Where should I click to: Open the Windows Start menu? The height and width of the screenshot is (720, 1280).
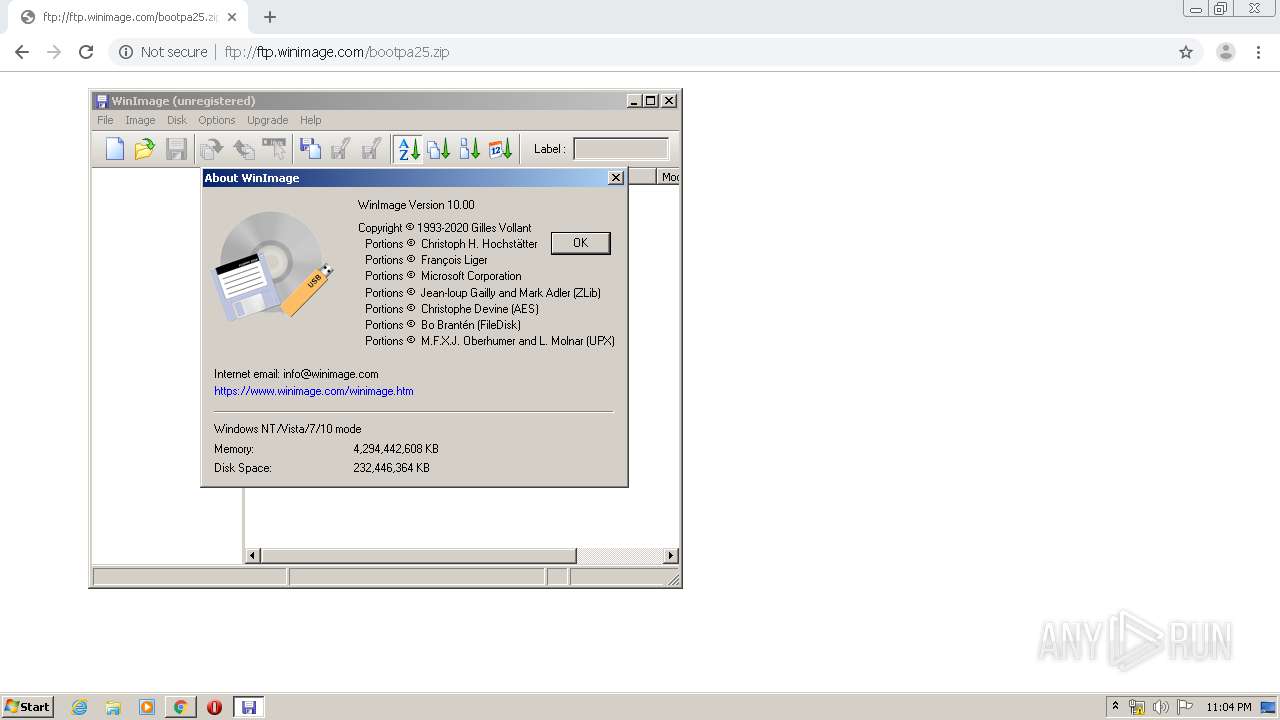tap(28, 706)
